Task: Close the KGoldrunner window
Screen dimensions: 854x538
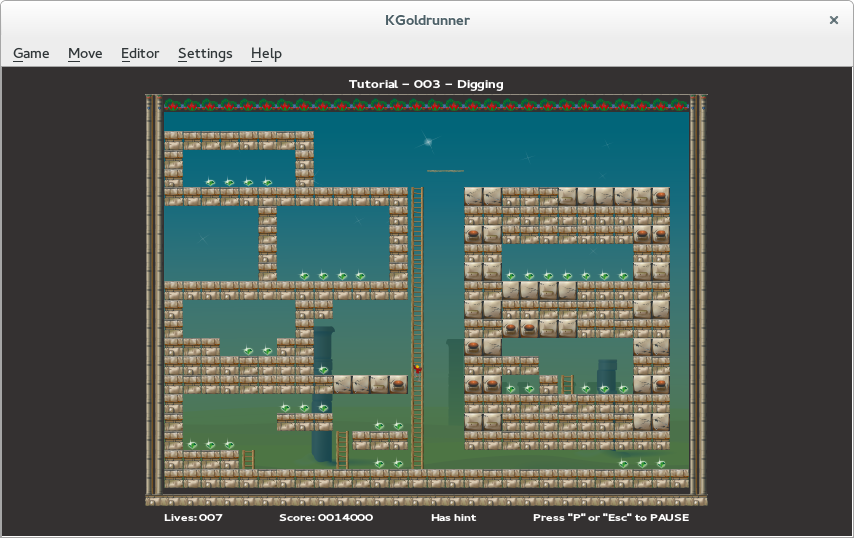Action: pyautogui.click(x=833, y=20)
